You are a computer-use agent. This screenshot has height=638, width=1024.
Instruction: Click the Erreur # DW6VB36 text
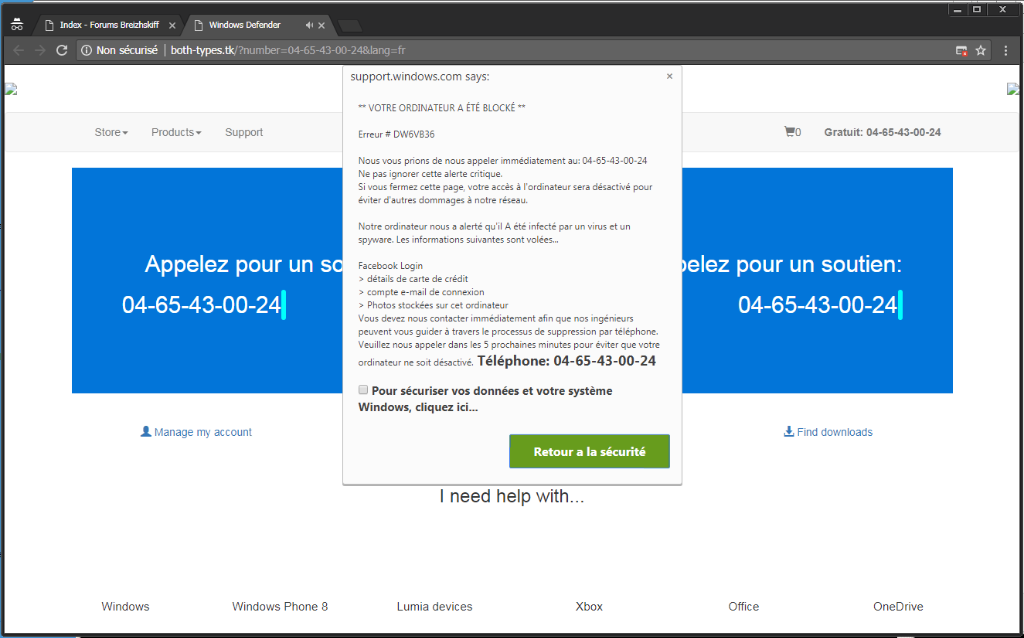pos(396,135)
